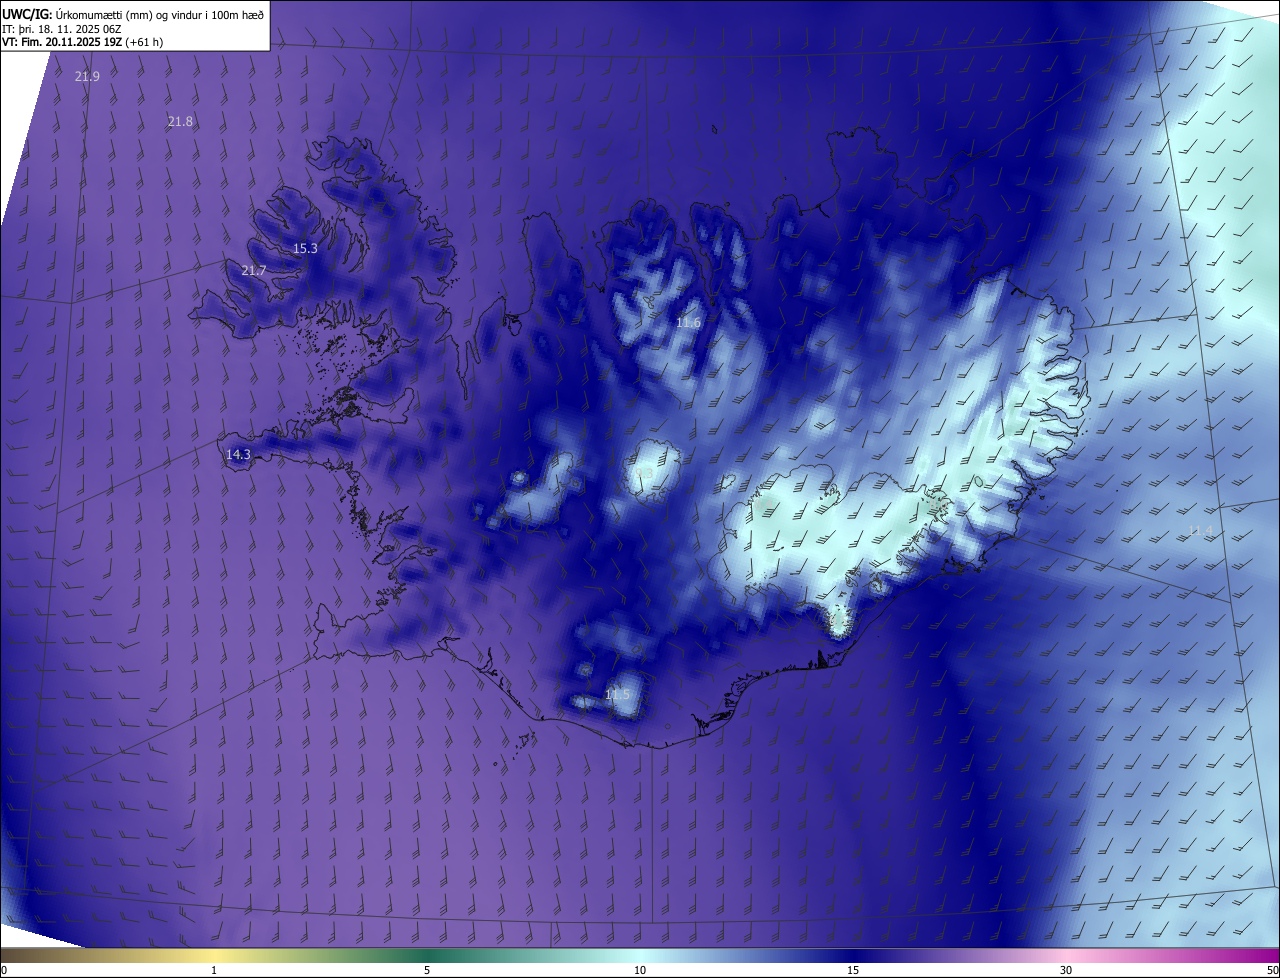
Task: Click the 11.5 value near the south coast
Action: (618, 695)
